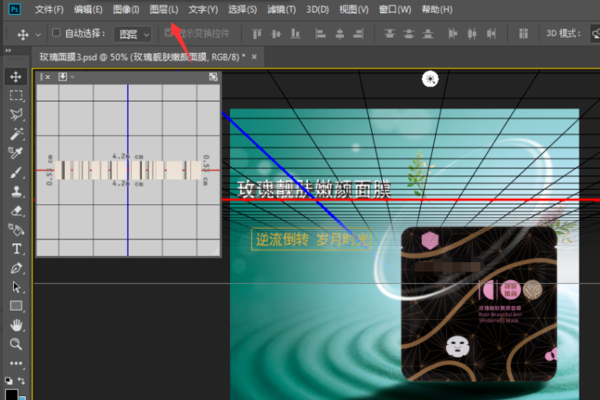The width and height of the screenshot is (600, 400).
Task: Close the 玫瑰面膜3.psd document tab
Action: [x=254, y=57]
